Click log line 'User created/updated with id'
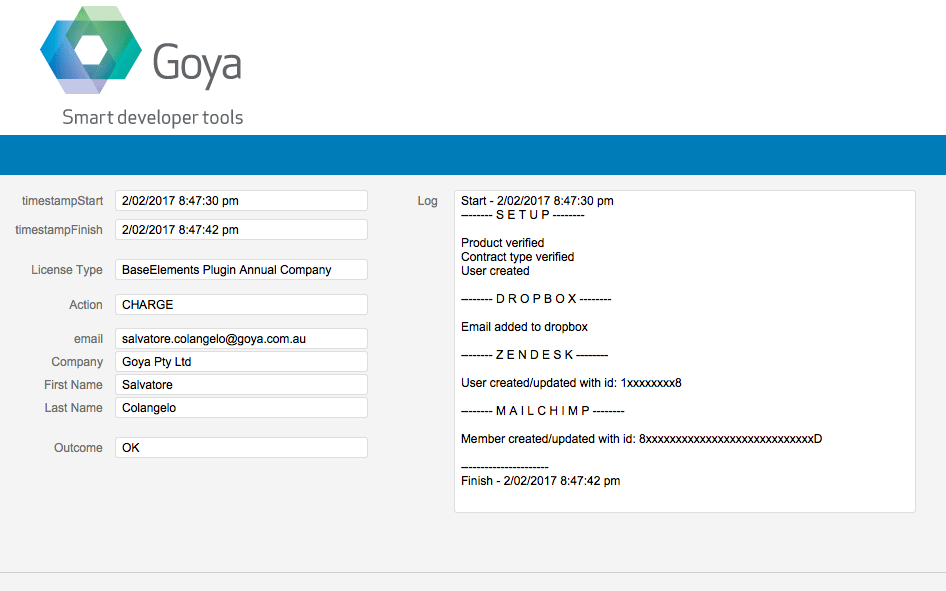Screen dimensions: 946x591 [571, 383]
